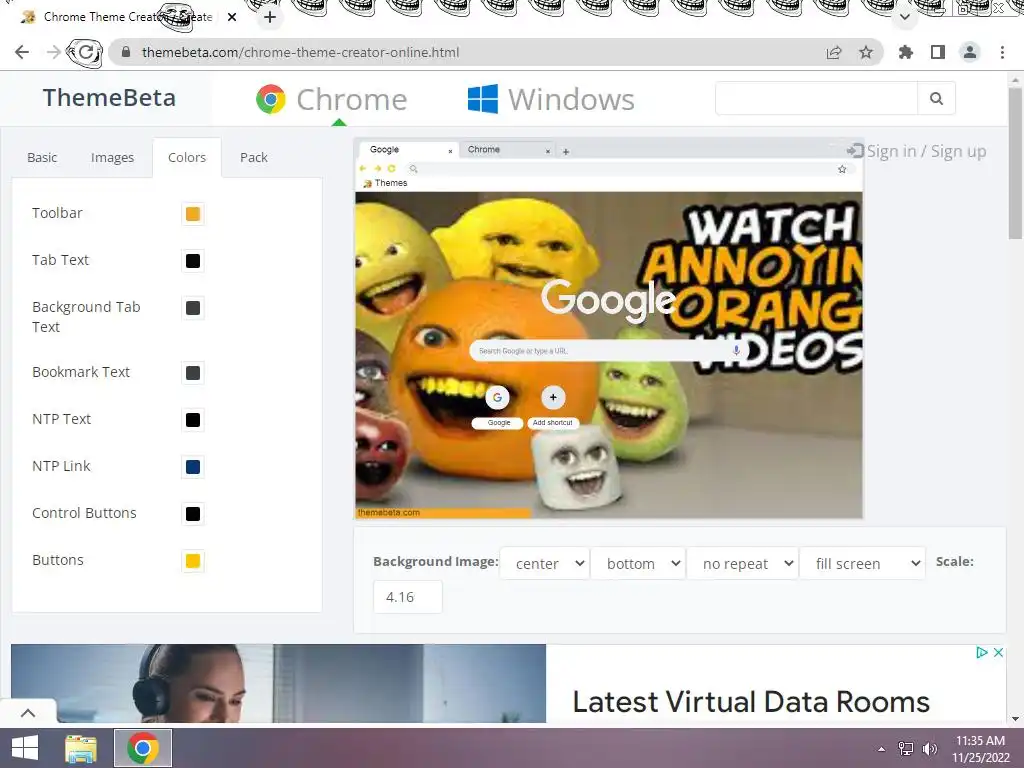Click the preview's Themes bookmark
This screenshot has height=768, width=1024.
pos(385,184)
